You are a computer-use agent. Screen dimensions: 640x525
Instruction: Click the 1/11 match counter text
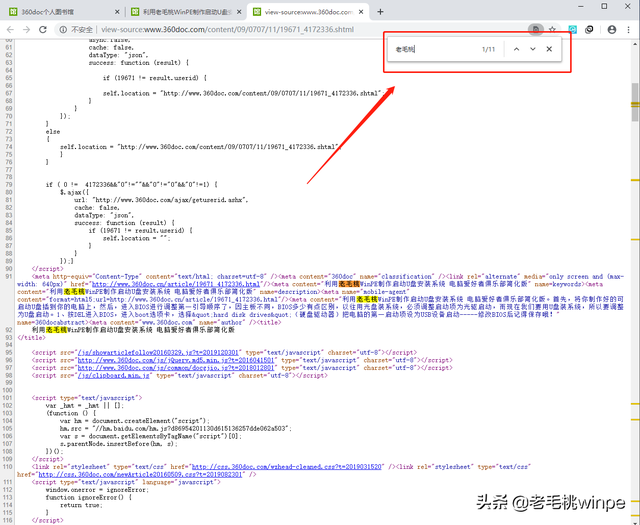click(488, 49)
